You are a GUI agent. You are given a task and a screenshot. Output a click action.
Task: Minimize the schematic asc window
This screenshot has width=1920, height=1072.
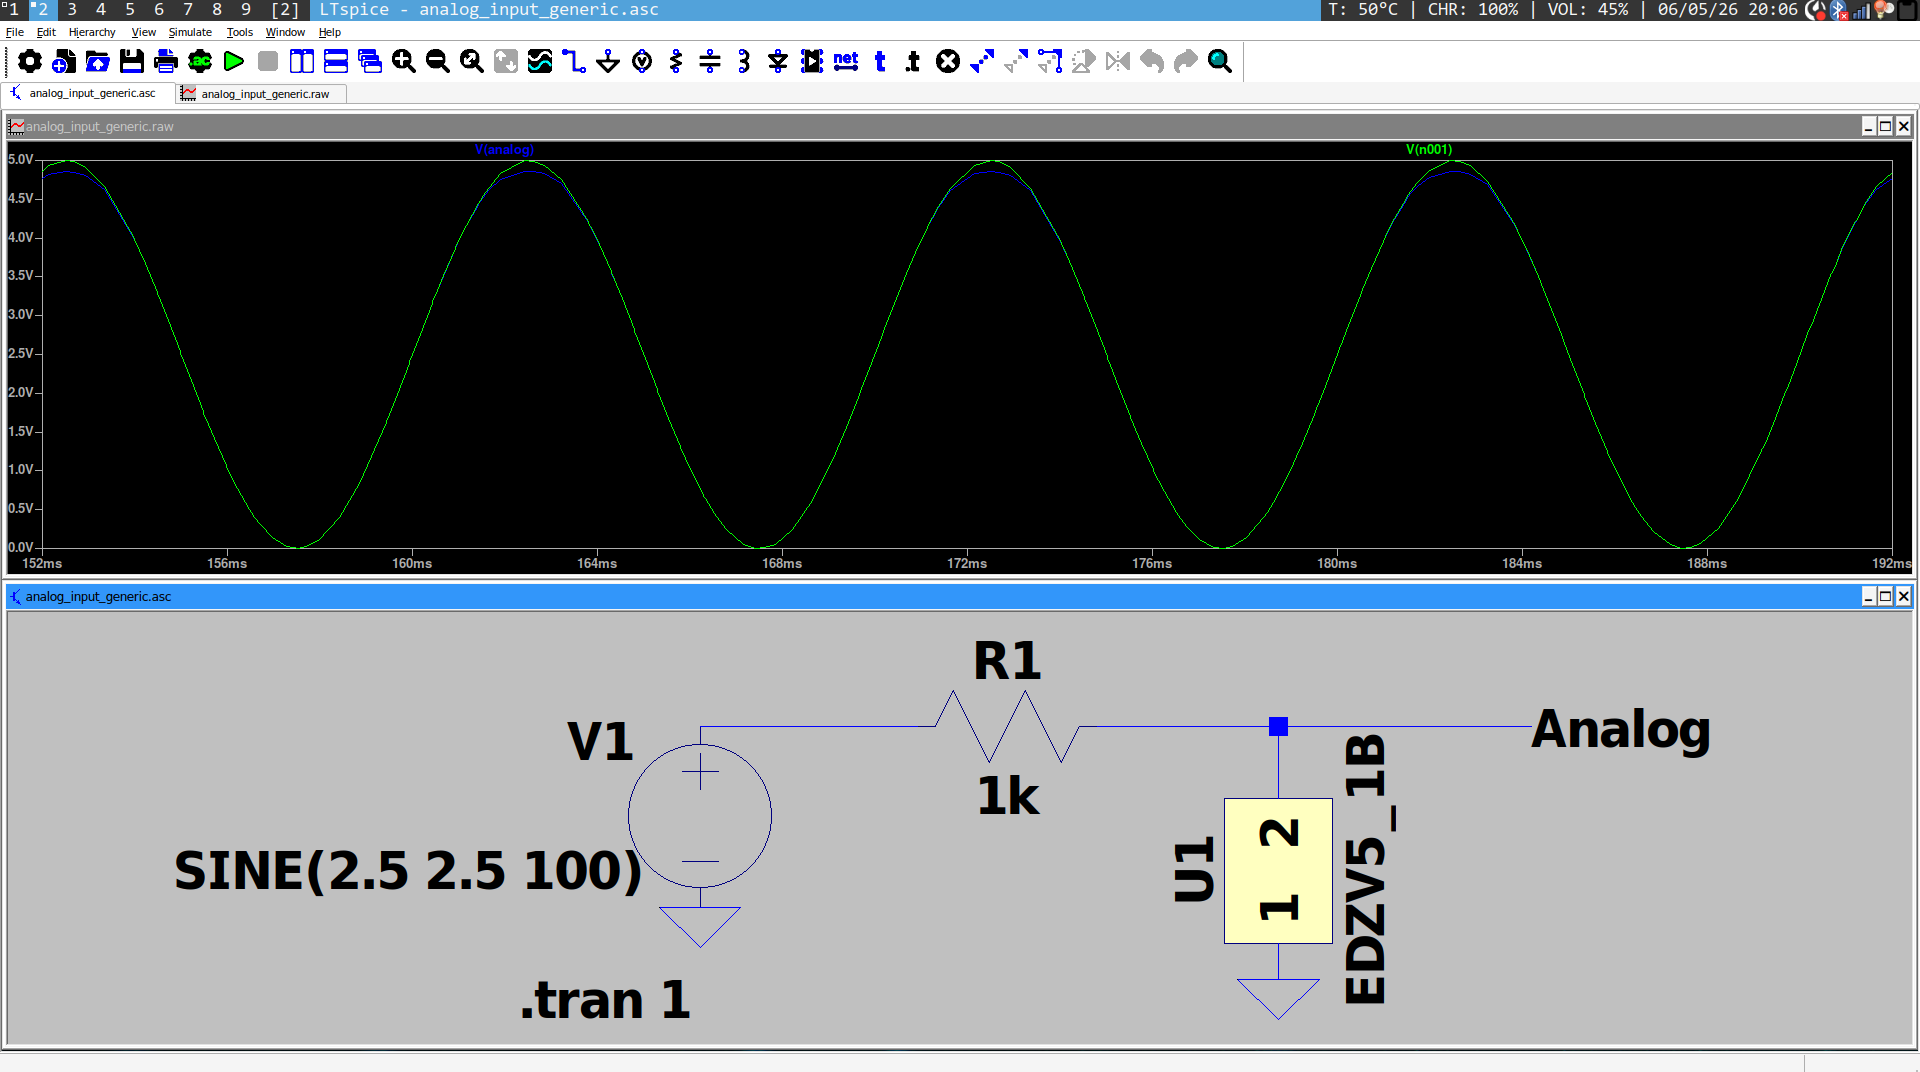coord(1868,596)
